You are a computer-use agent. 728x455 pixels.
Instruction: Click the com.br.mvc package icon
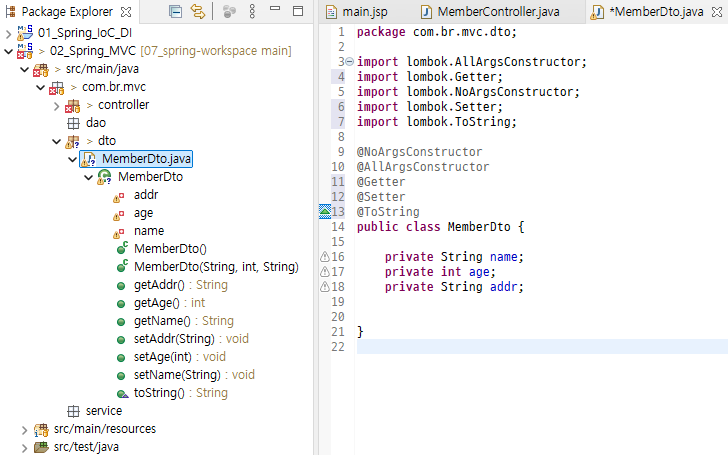pyautogui.click(x=57, y=87)
